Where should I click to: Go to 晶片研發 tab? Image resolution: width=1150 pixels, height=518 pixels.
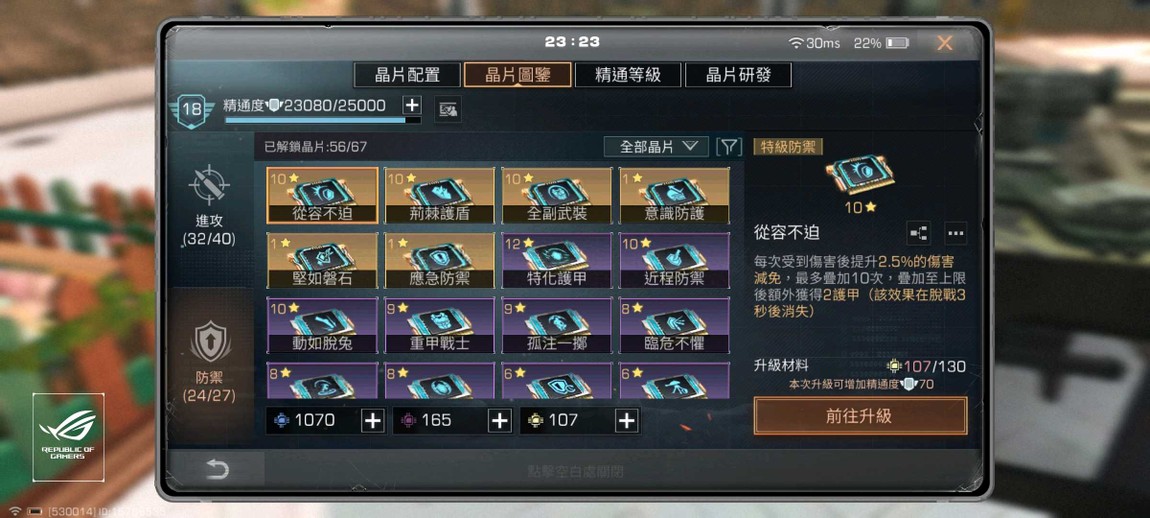tap(739, 74)
